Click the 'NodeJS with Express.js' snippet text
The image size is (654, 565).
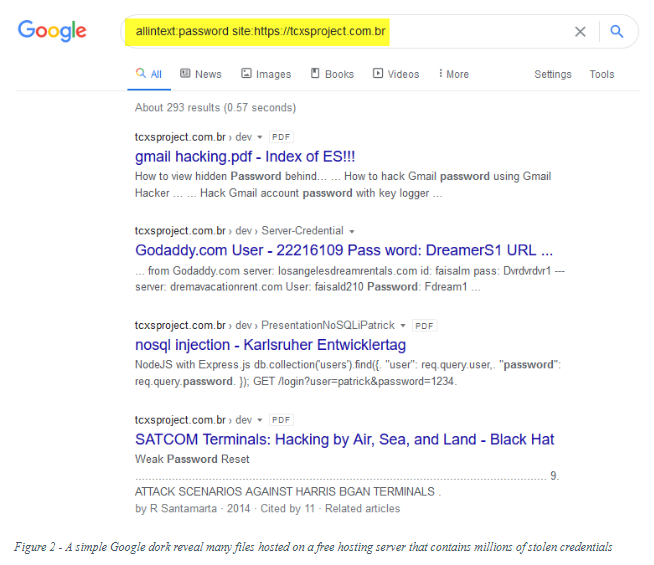click(x=348, y=373)
